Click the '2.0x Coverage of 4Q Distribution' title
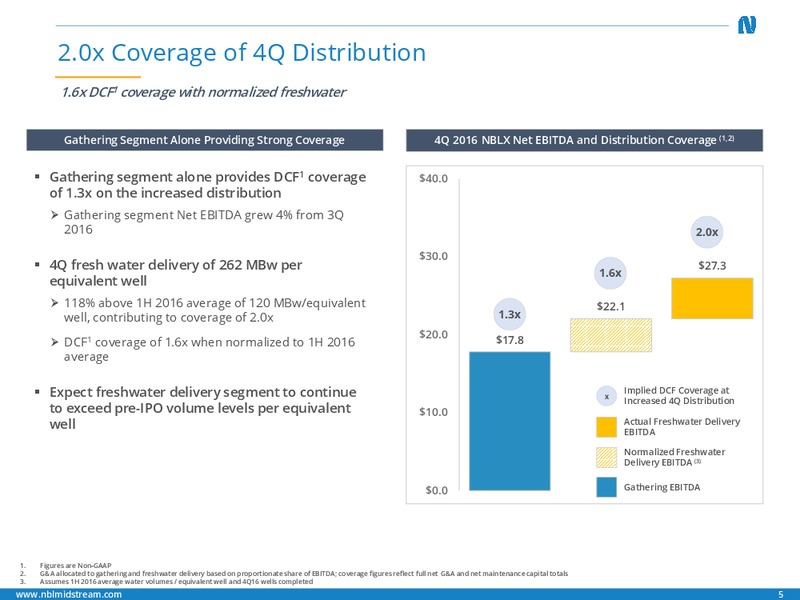Viewport: 800px width, 600px height. pos(241,53)
